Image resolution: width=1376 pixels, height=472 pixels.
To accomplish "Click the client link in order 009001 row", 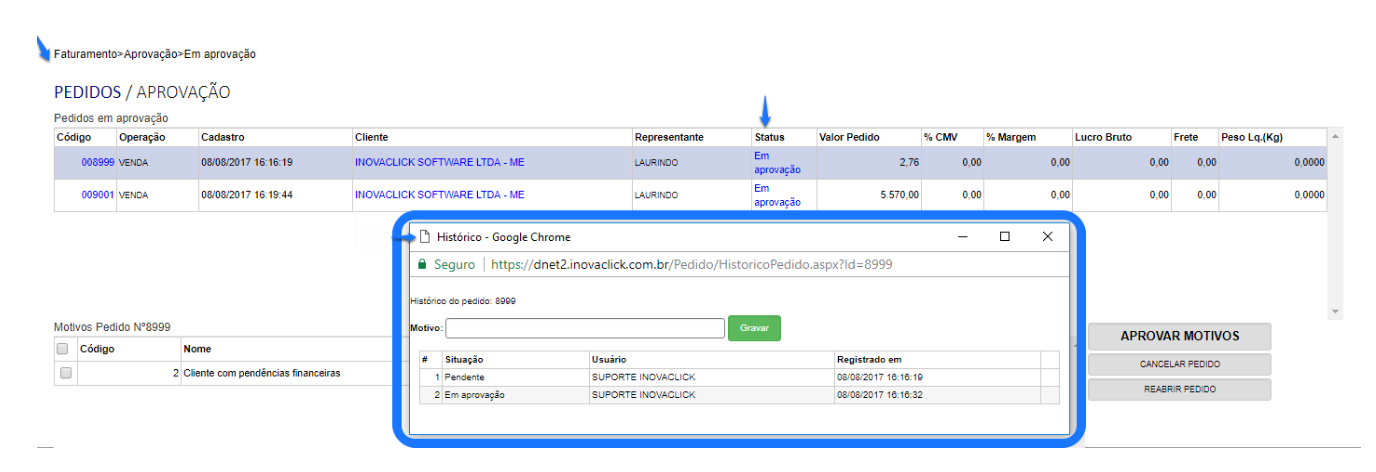I will click(439, 195).
